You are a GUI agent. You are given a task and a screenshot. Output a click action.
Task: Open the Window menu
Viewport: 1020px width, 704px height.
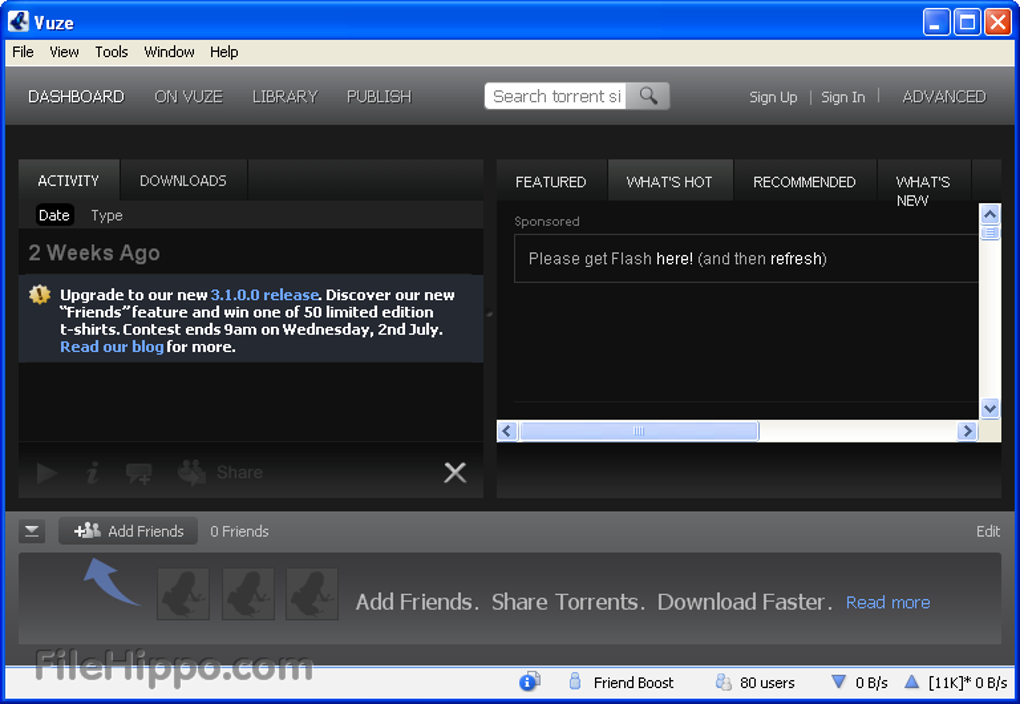(x=169, y=52)
